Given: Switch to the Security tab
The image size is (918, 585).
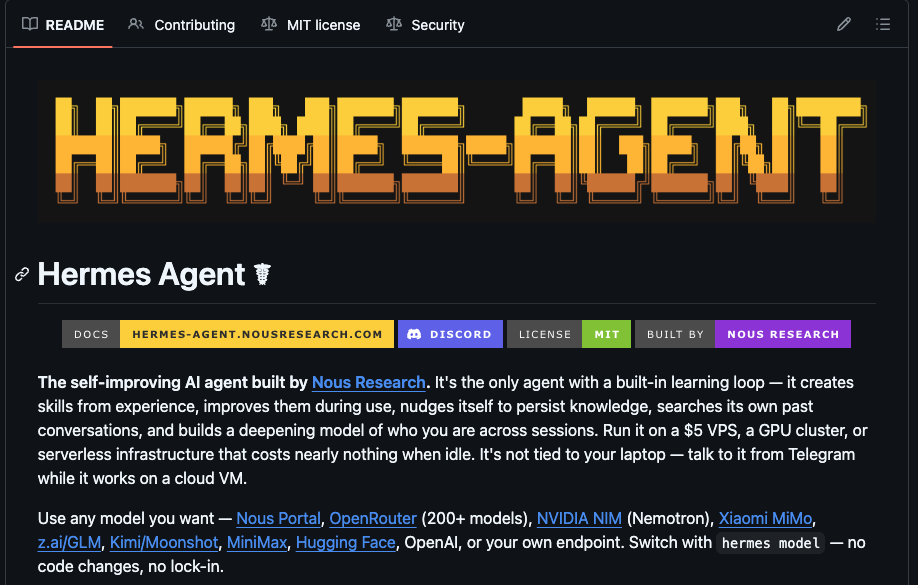Looking at the screenshot, I should [x=426, y=25].
